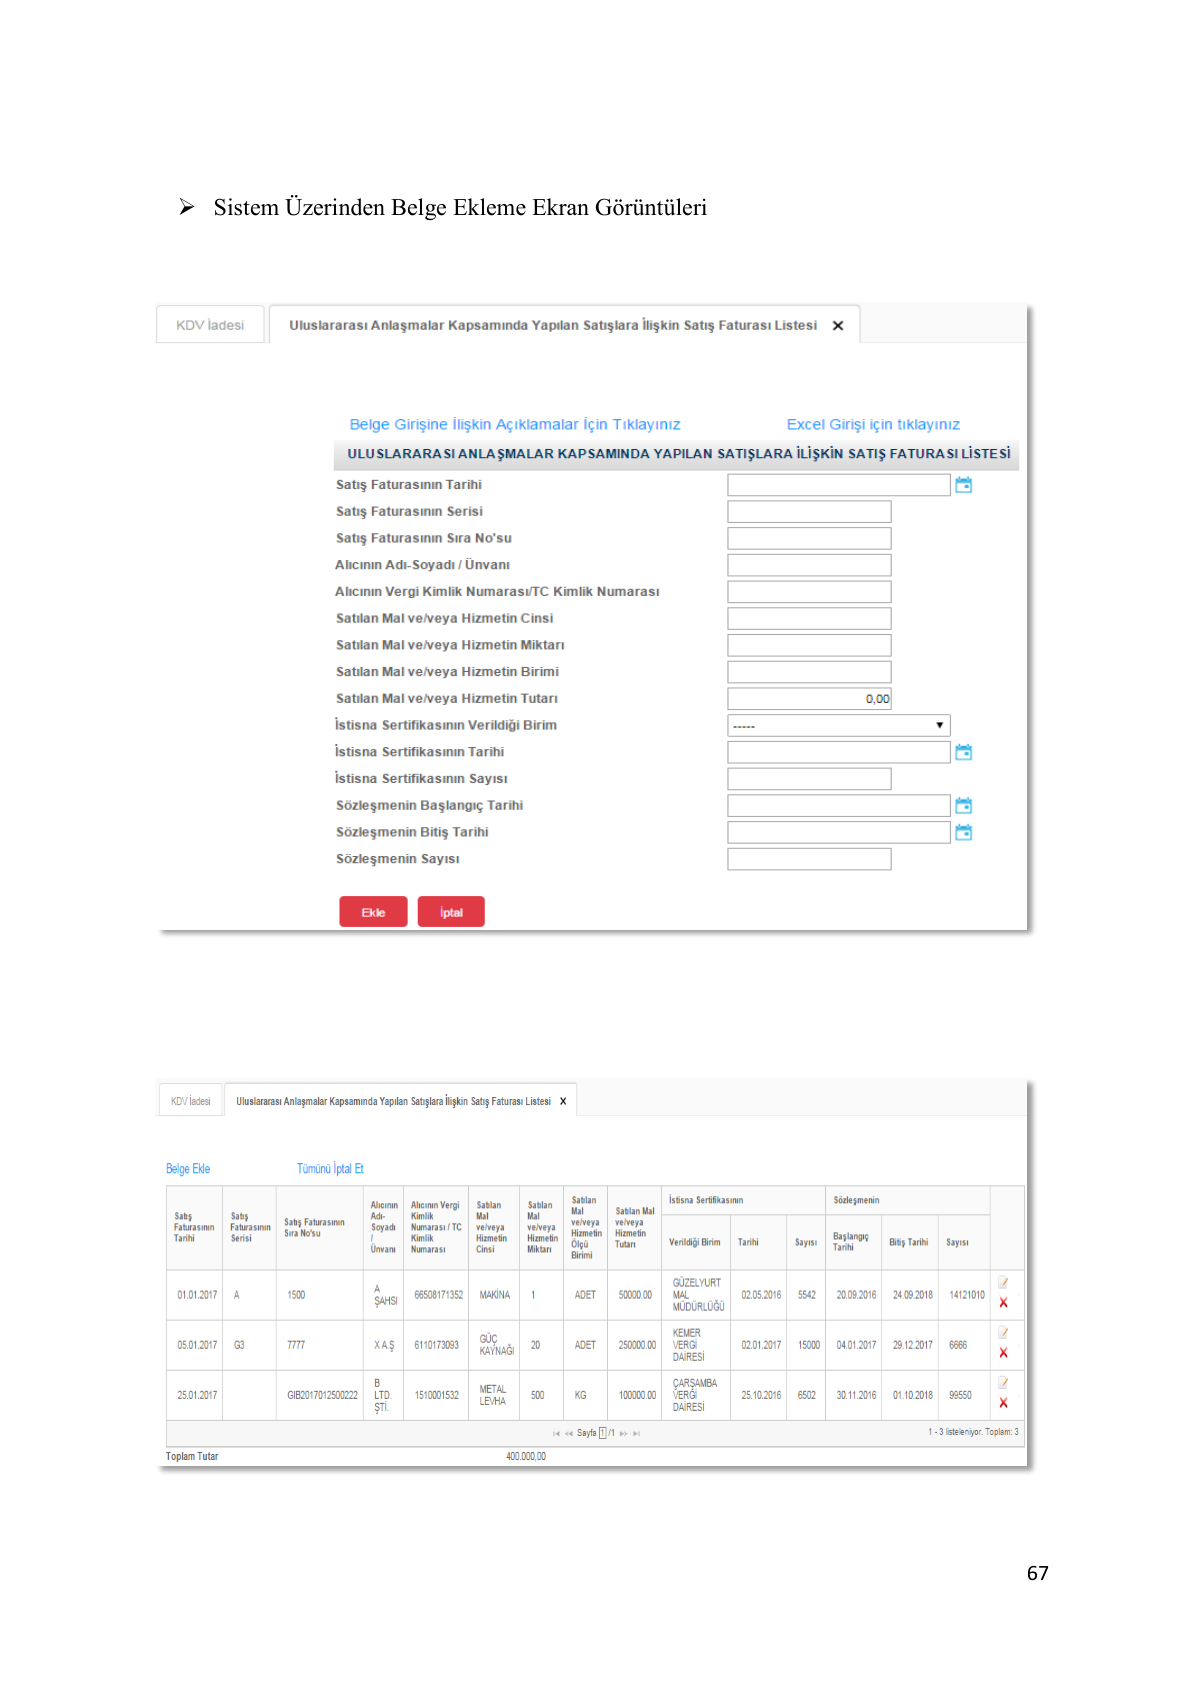Viewport: 1191px width, 1684px height.
Task: Click the Belge Ekle link
Action: (x=188, y=1169)
